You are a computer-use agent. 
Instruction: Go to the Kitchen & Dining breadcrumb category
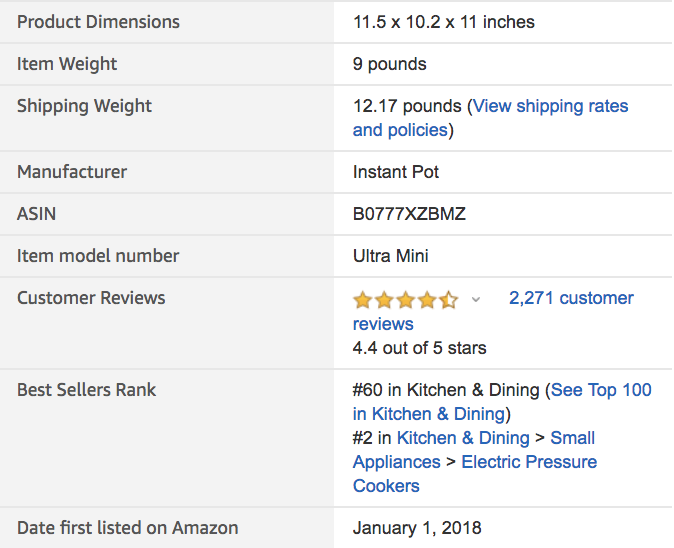pyautogui.click(x=463, y=438)
